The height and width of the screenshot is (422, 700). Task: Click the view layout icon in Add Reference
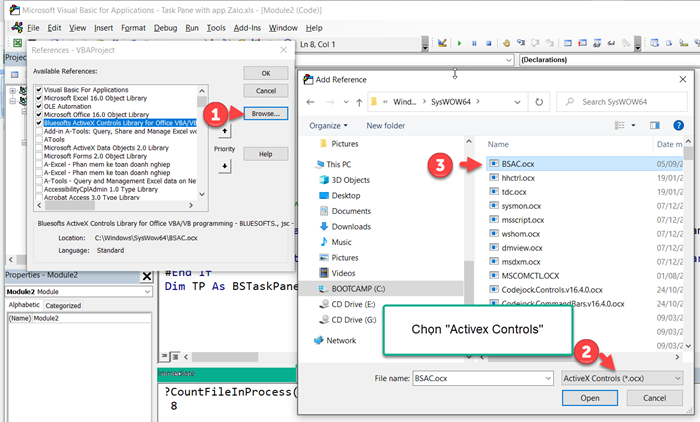tap(620, 125)
